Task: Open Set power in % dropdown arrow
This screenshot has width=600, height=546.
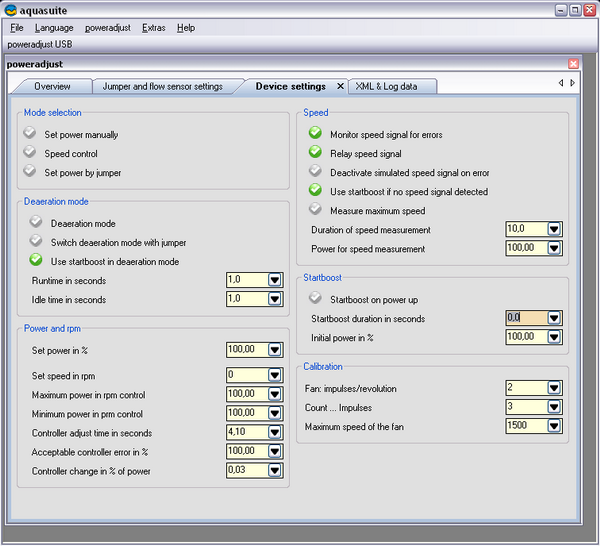Action: (x=274, y=350)
